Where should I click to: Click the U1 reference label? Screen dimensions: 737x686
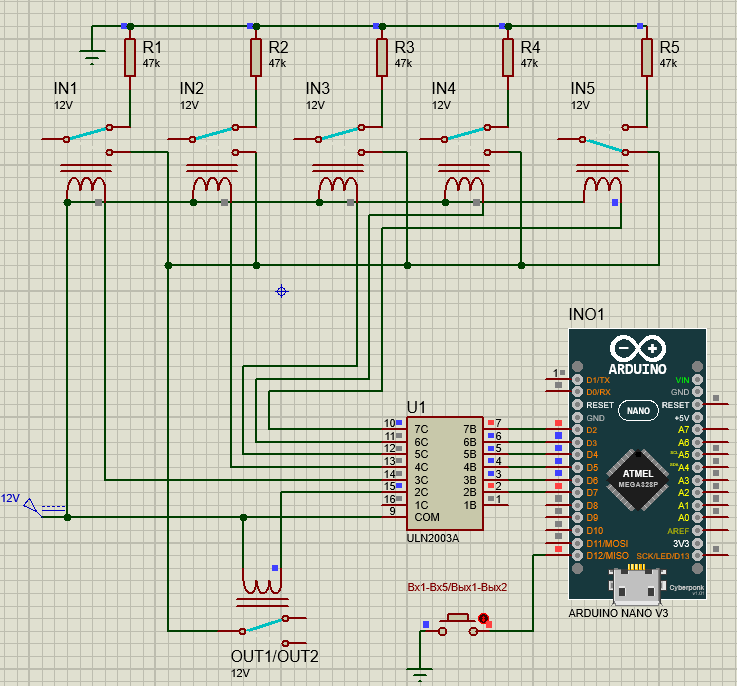pyautogui.click(x=416, y=407)
